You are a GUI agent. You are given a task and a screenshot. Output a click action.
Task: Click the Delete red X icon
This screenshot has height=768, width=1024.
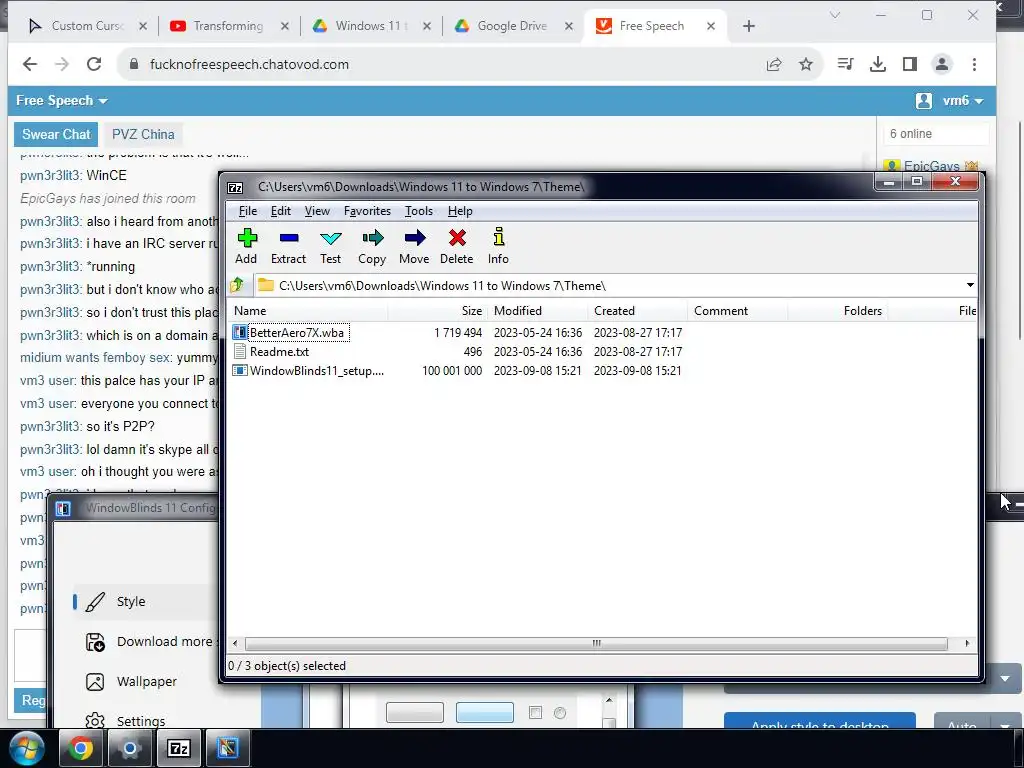(x=456, y=246)
